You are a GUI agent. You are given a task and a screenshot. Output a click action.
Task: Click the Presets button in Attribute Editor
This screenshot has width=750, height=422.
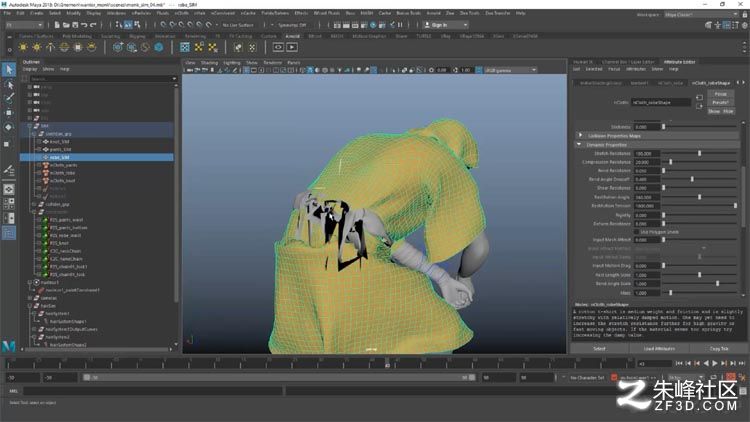coord(720,102)
